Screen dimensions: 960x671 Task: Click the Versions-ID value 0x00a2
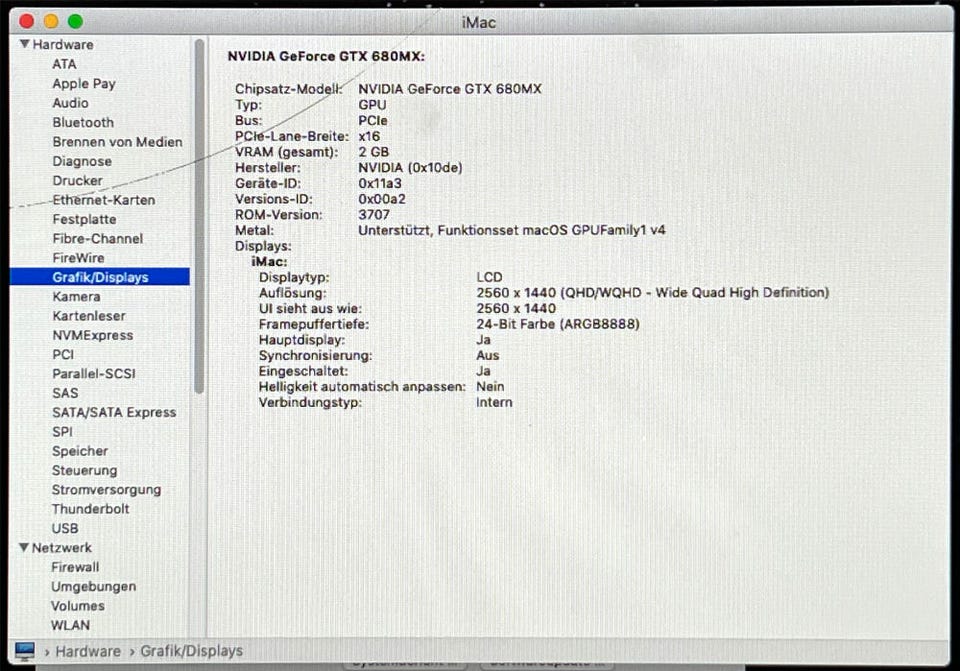(x=381, y=199)
